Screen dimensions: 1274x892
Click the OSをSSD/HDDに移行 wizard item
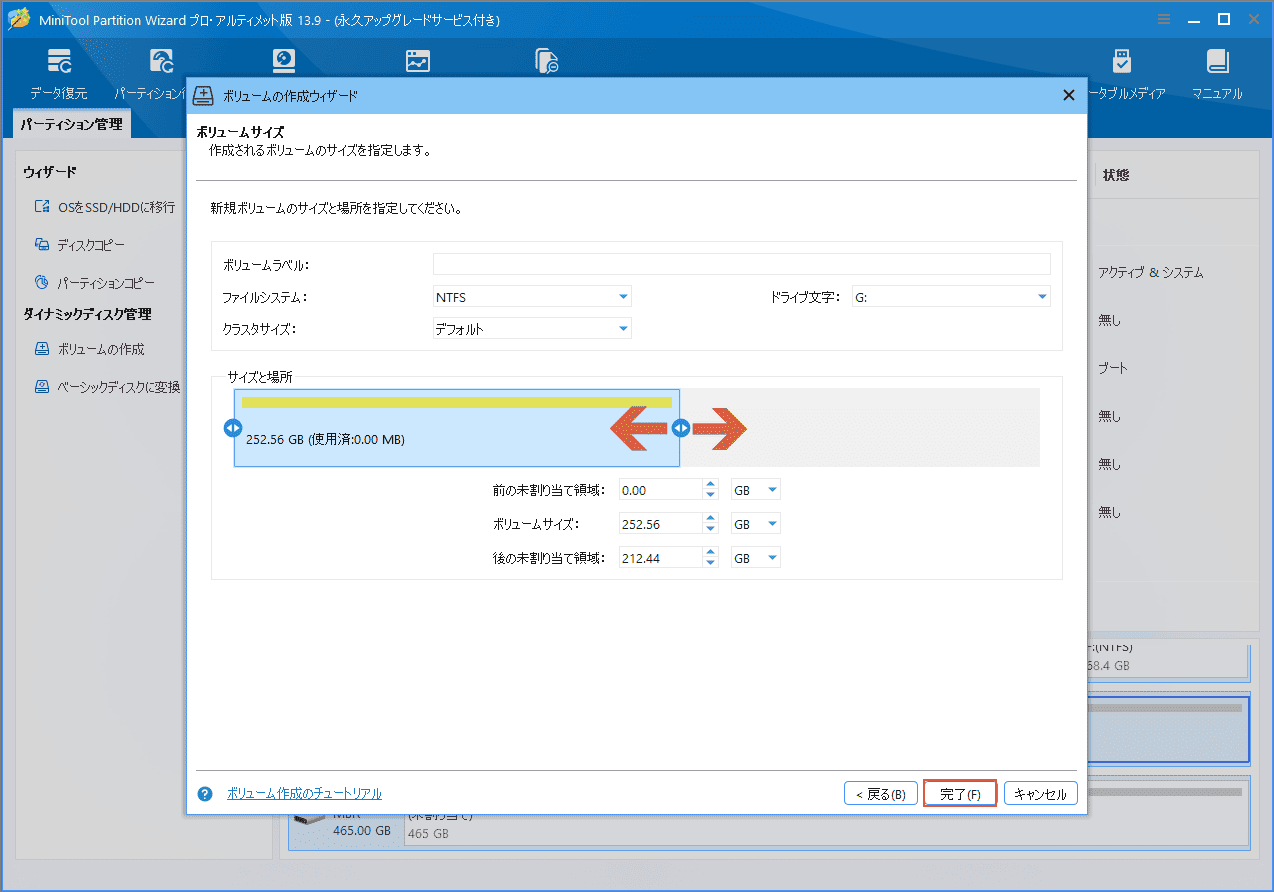click(x=105, y=207)
